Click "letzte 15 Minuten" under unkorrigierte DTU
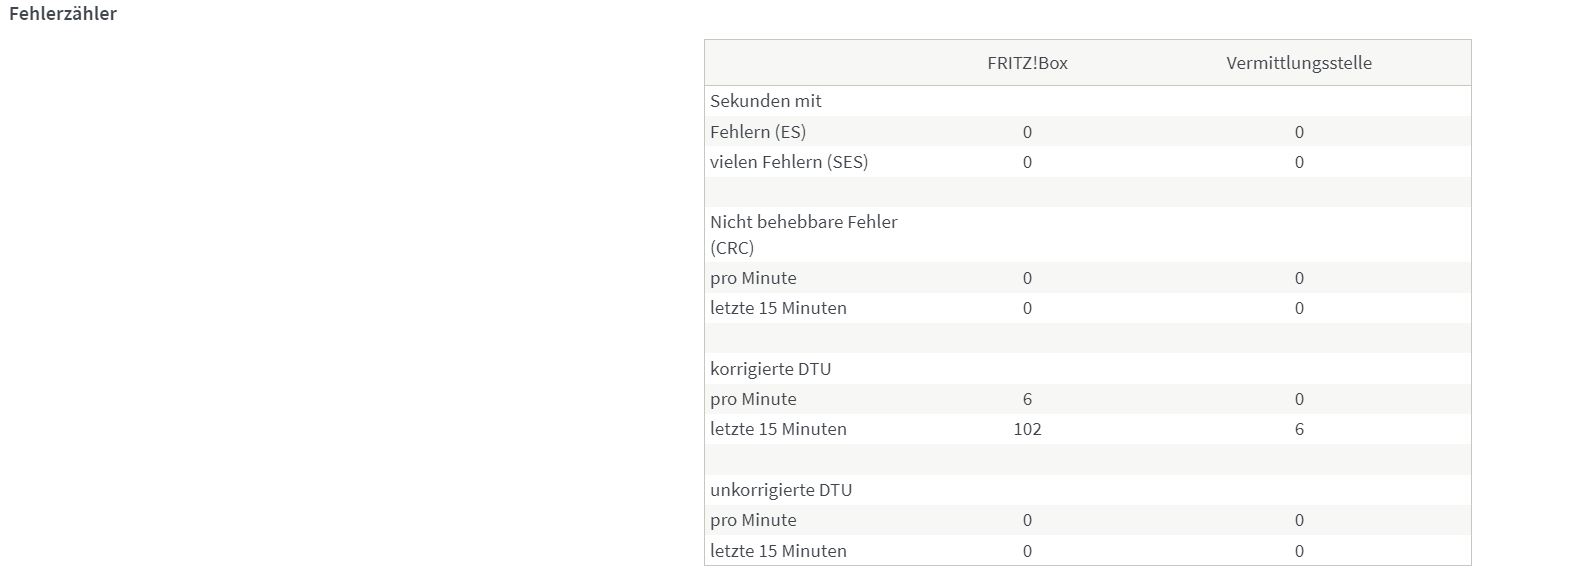Screen dimensions: 1590x572 778,551
